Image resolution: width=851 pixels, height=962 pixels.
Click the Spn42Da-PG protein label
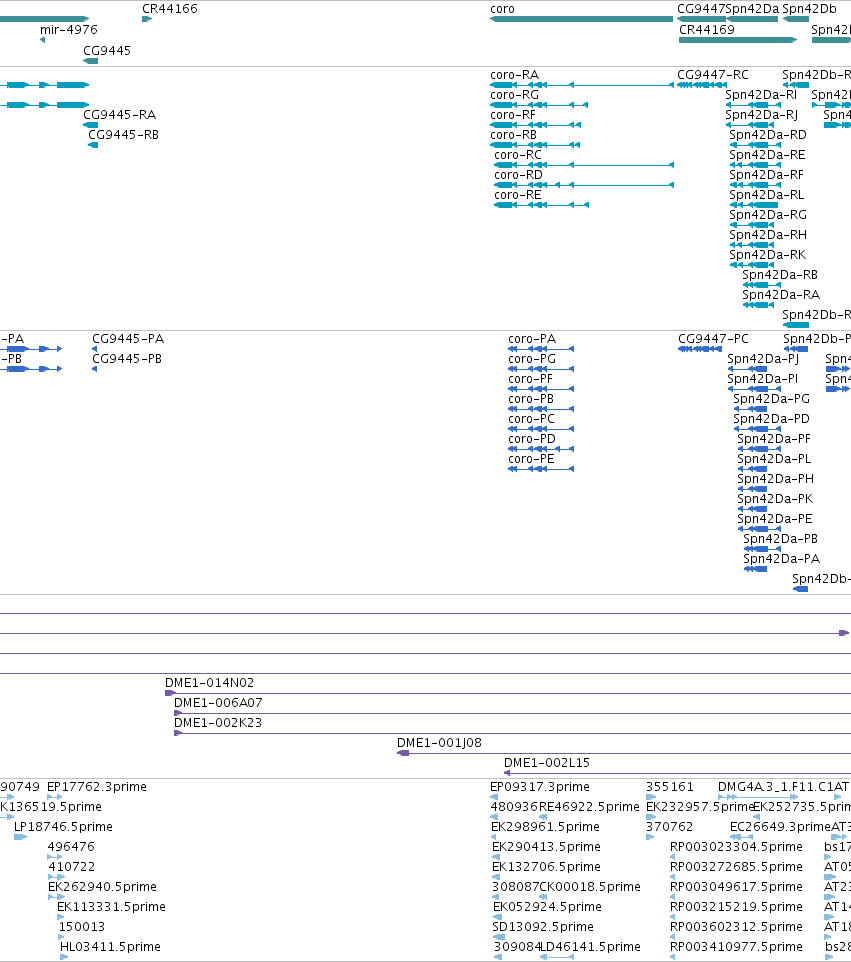click(771, 398)
